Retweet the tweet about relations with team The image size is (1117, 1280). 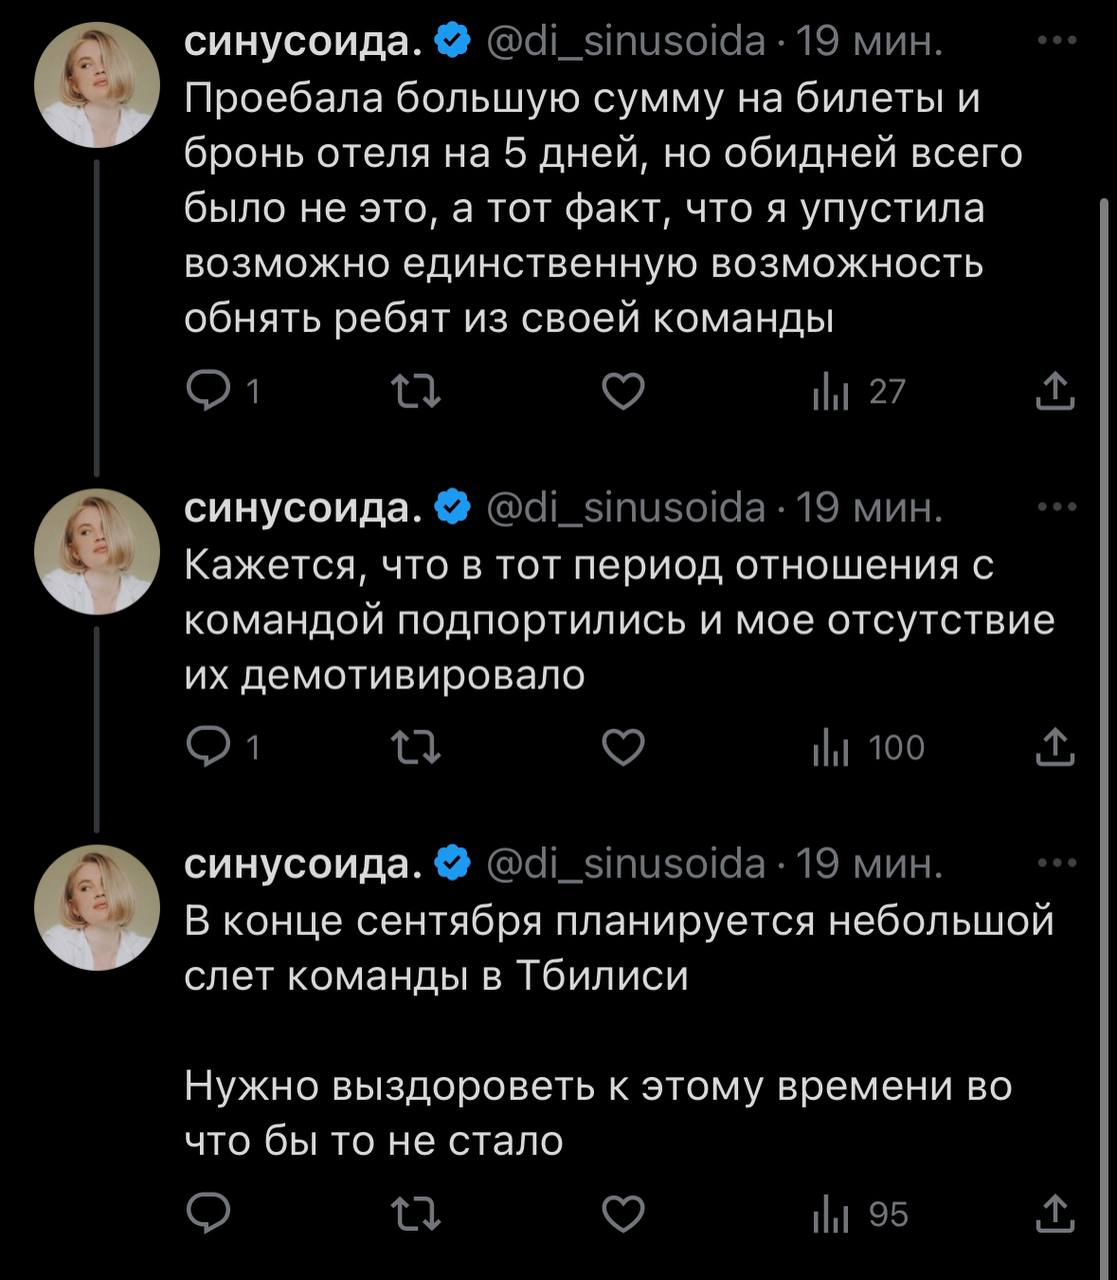point(415,748)
